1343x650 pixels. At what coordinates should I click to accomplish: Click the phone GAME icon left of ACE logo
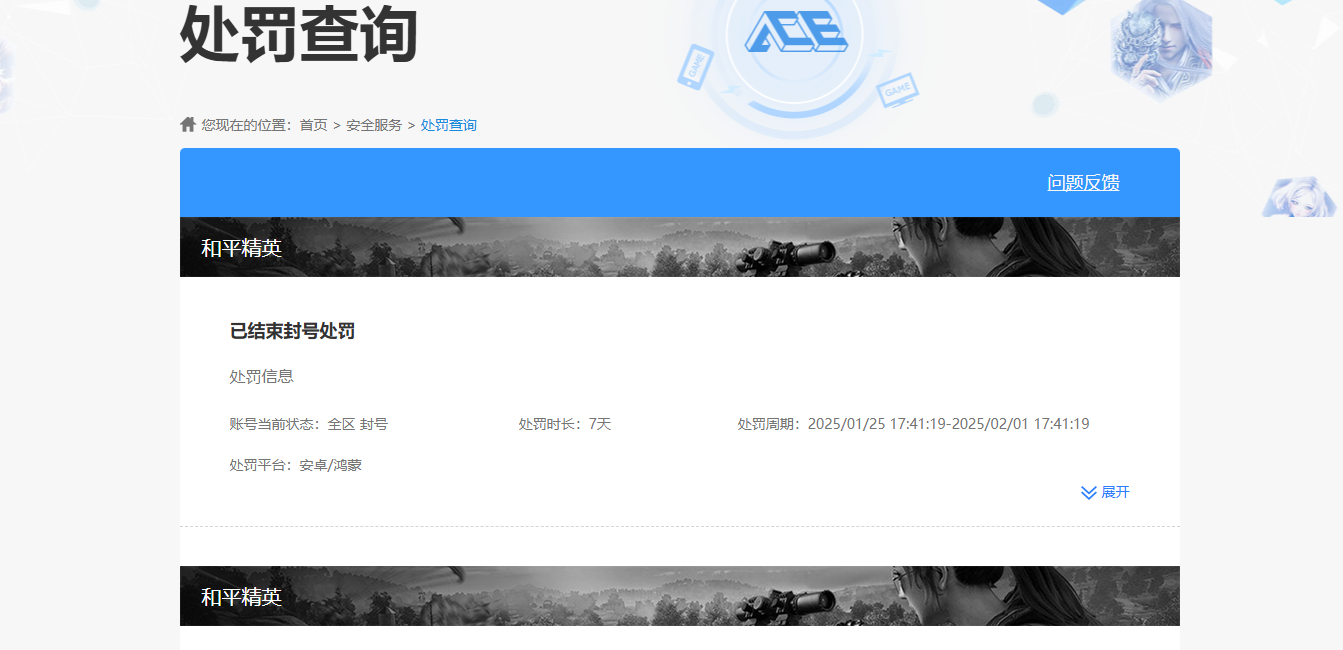695,66
